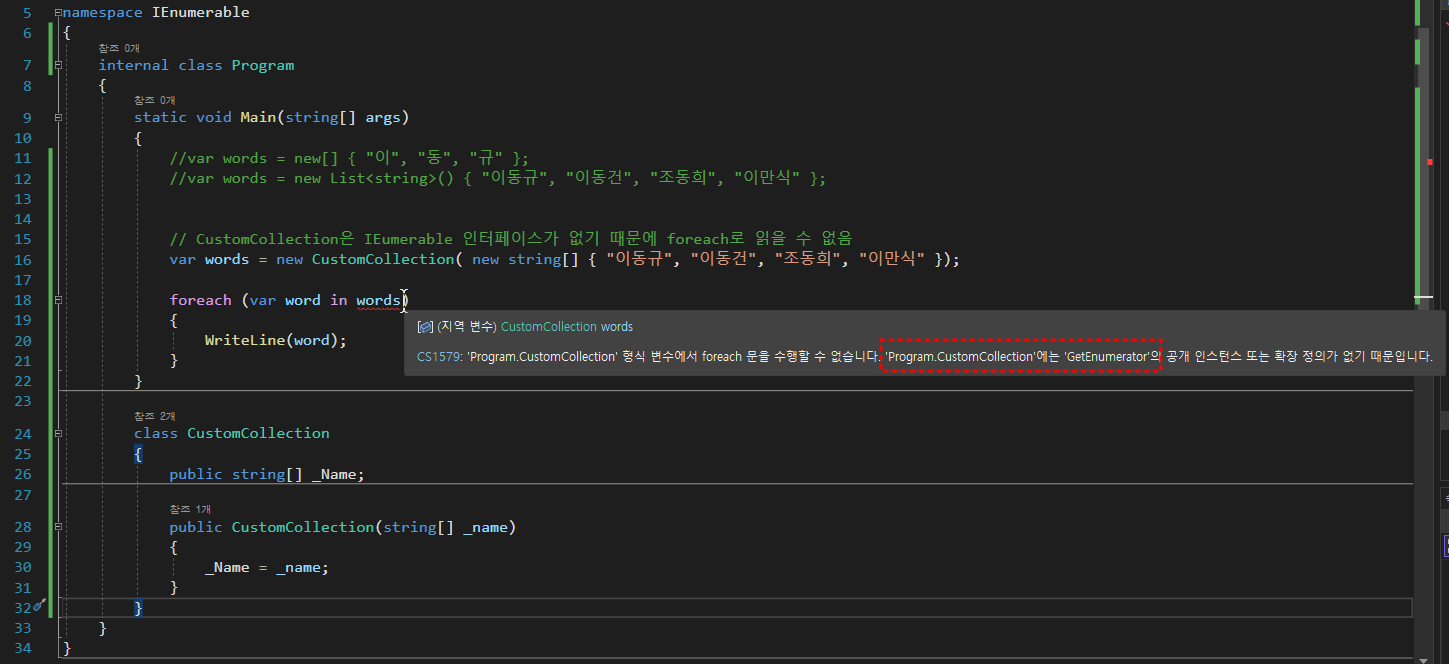Click '참조 0개' CodeLens above Main method
1449x664 pixels.
point(154,100)
